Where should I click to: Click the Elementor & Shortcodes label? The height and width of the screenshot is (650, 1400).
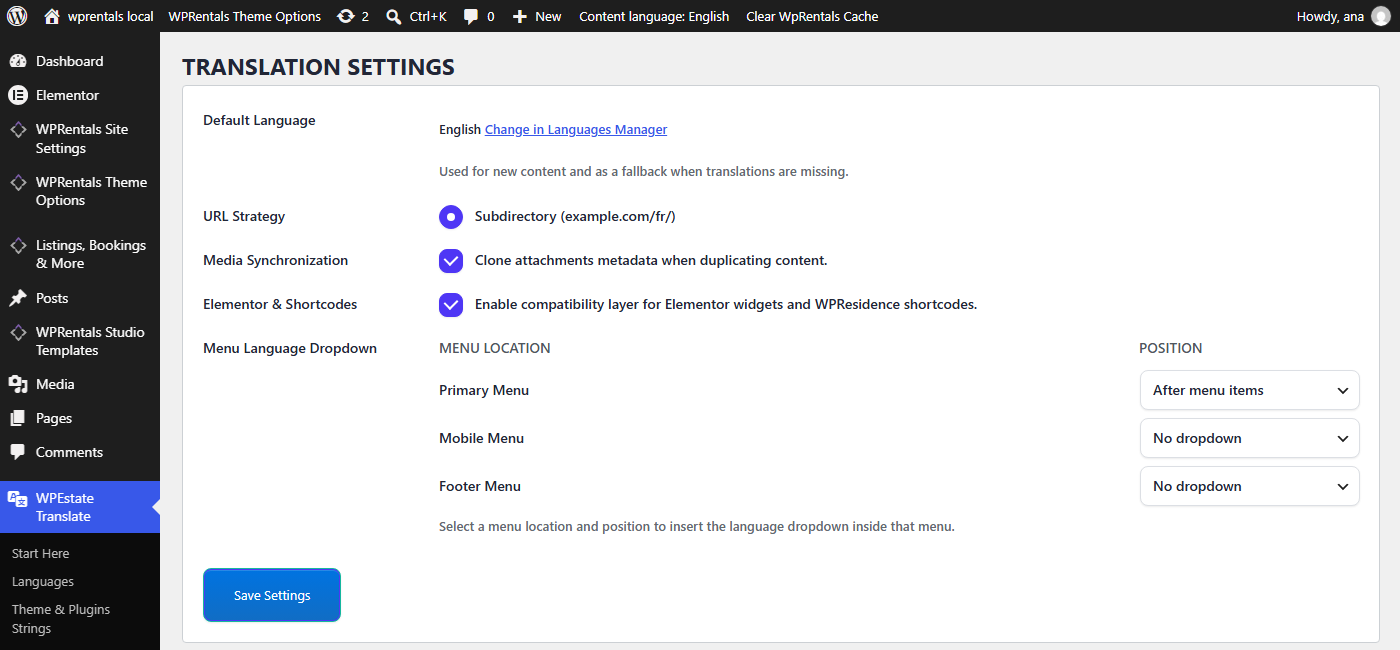(280, 304)
